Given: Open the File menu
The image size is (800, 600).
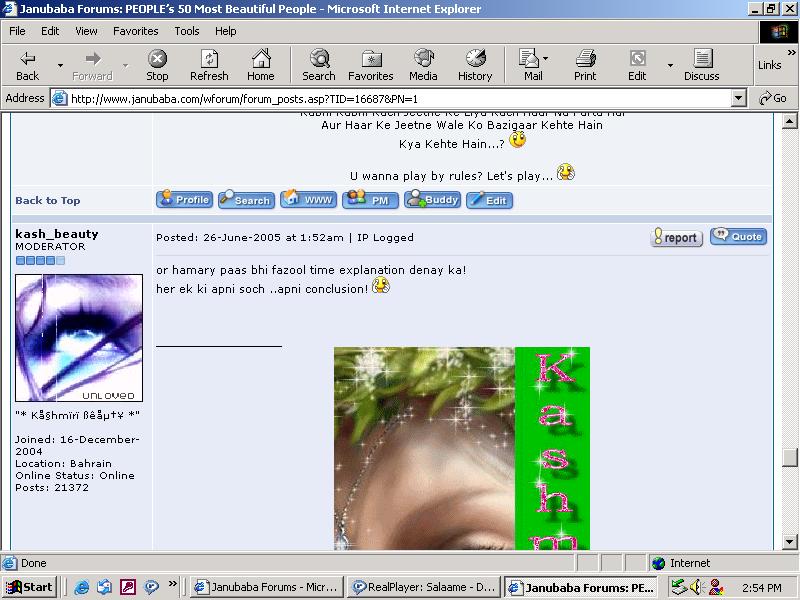Looking at the screenshot, I should (17, 31).
